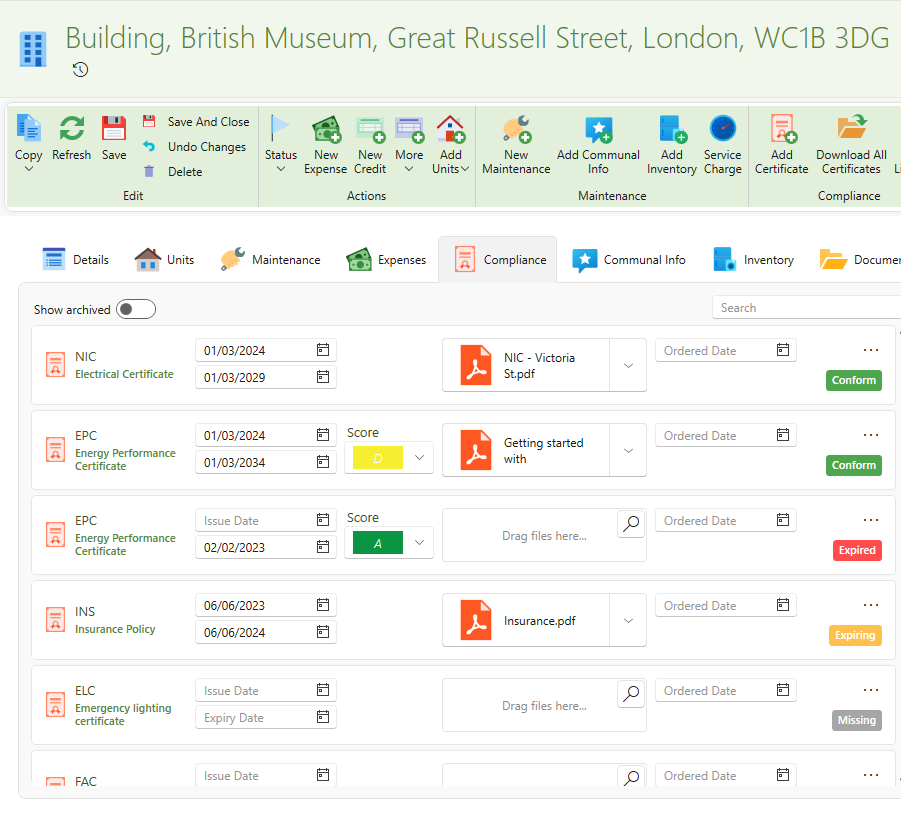
Task: Click the New Maintenance icon
Action: (x=516, y=129)
